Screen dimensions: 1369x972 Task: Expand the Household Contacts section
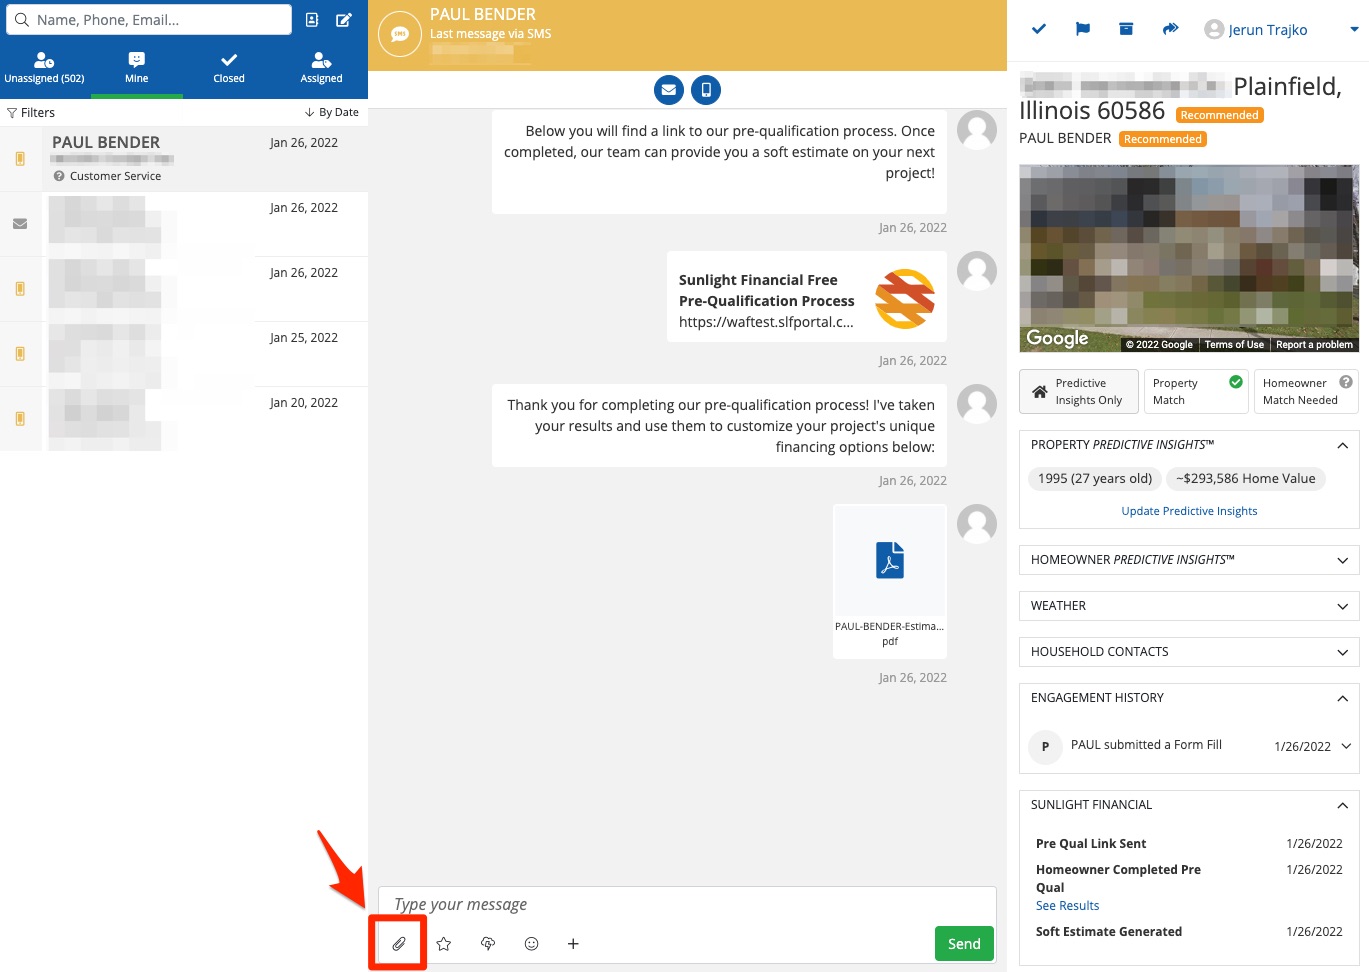point(1189,652)
